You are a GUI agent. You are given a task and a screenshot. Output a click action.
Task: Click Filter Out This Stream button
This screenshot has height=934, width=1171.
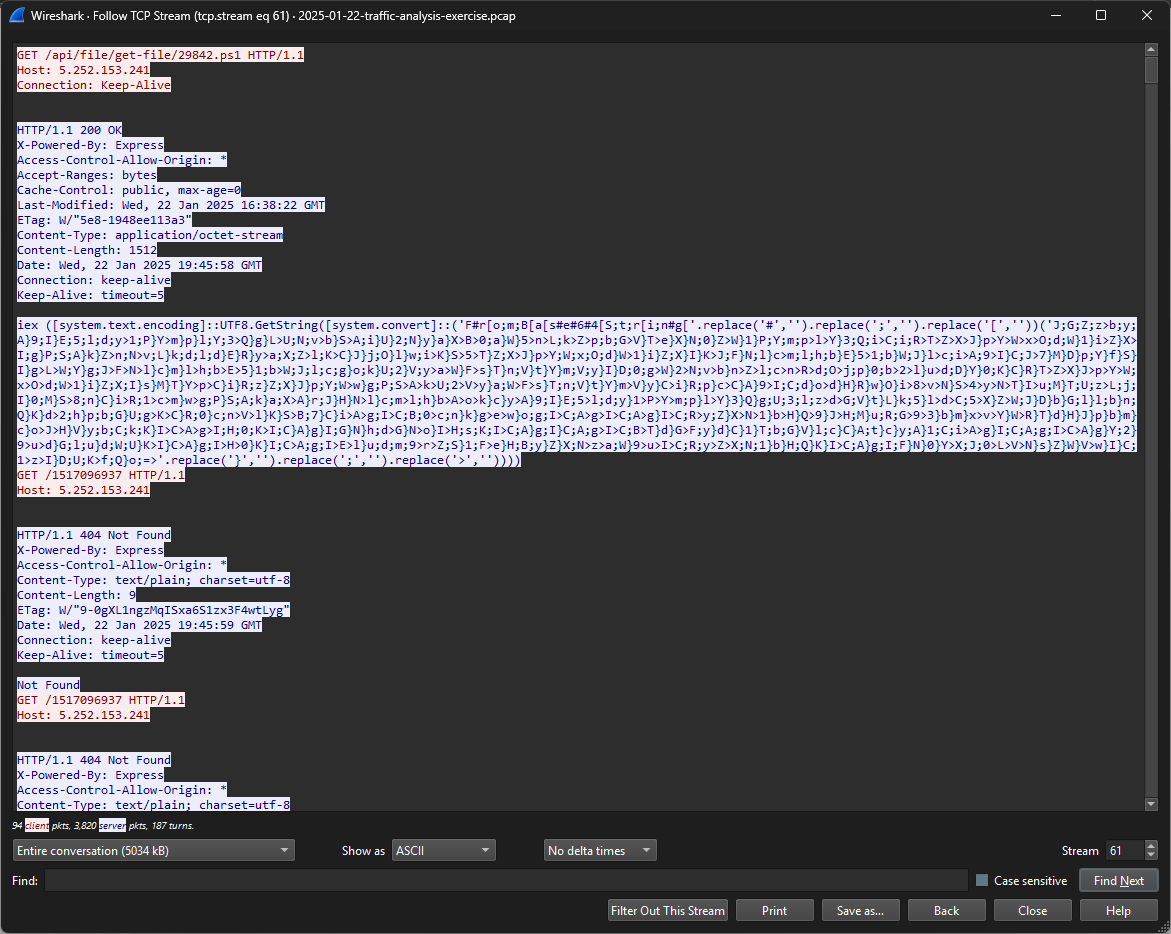[x=668, y=911]
